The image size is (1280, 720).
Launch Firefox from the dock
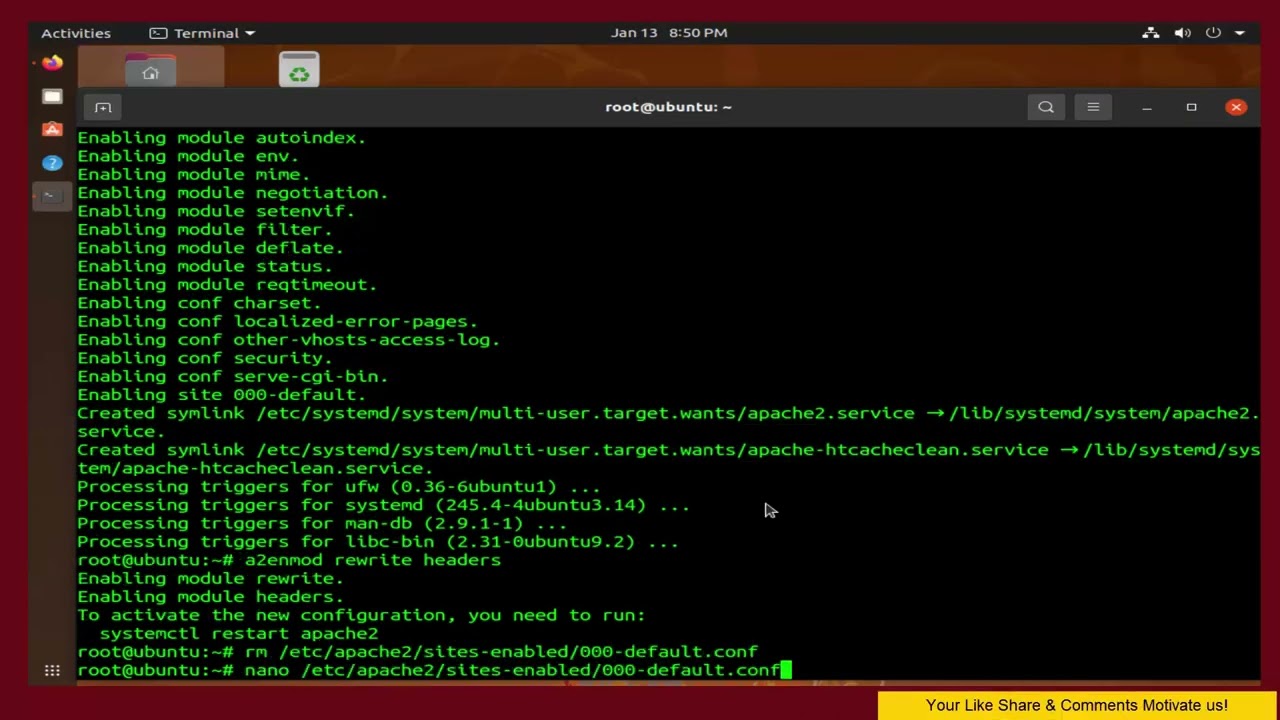click(52, 63)
